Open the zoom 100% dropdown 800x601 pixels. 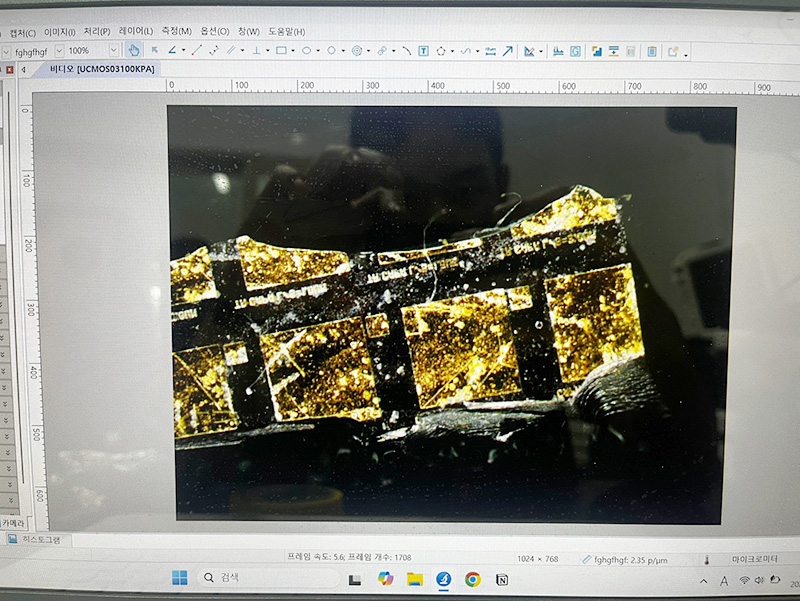[x=113, y=51]
